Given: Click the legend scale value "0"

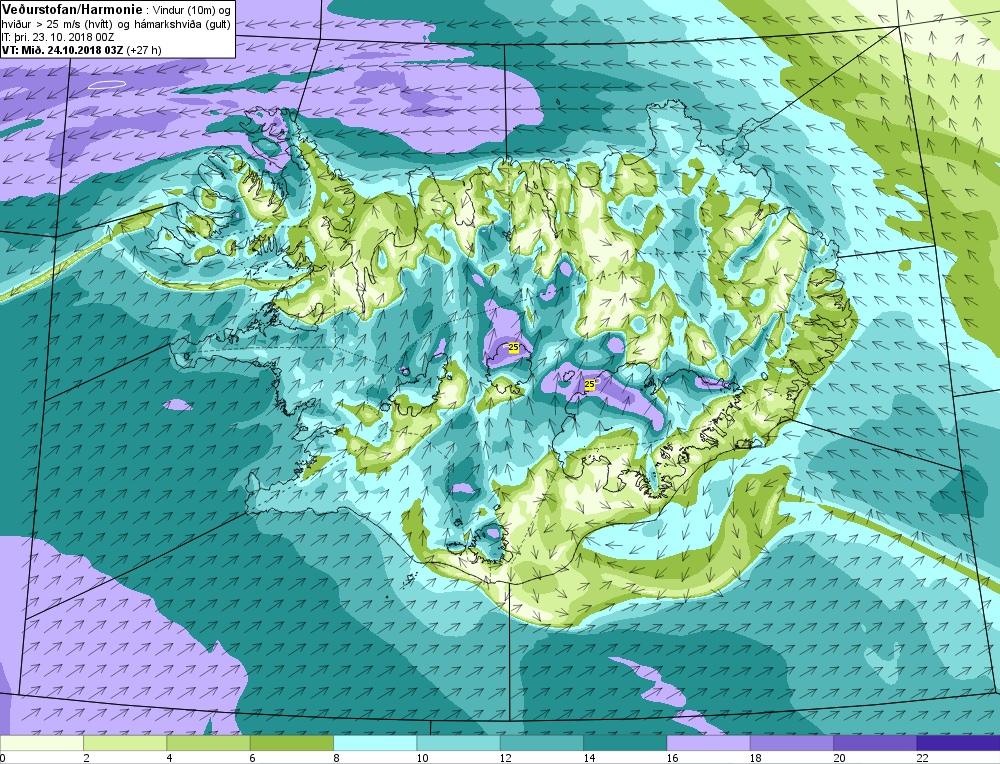Looking at the screenshot, I should pyautogui.click(x=3, y=758).
